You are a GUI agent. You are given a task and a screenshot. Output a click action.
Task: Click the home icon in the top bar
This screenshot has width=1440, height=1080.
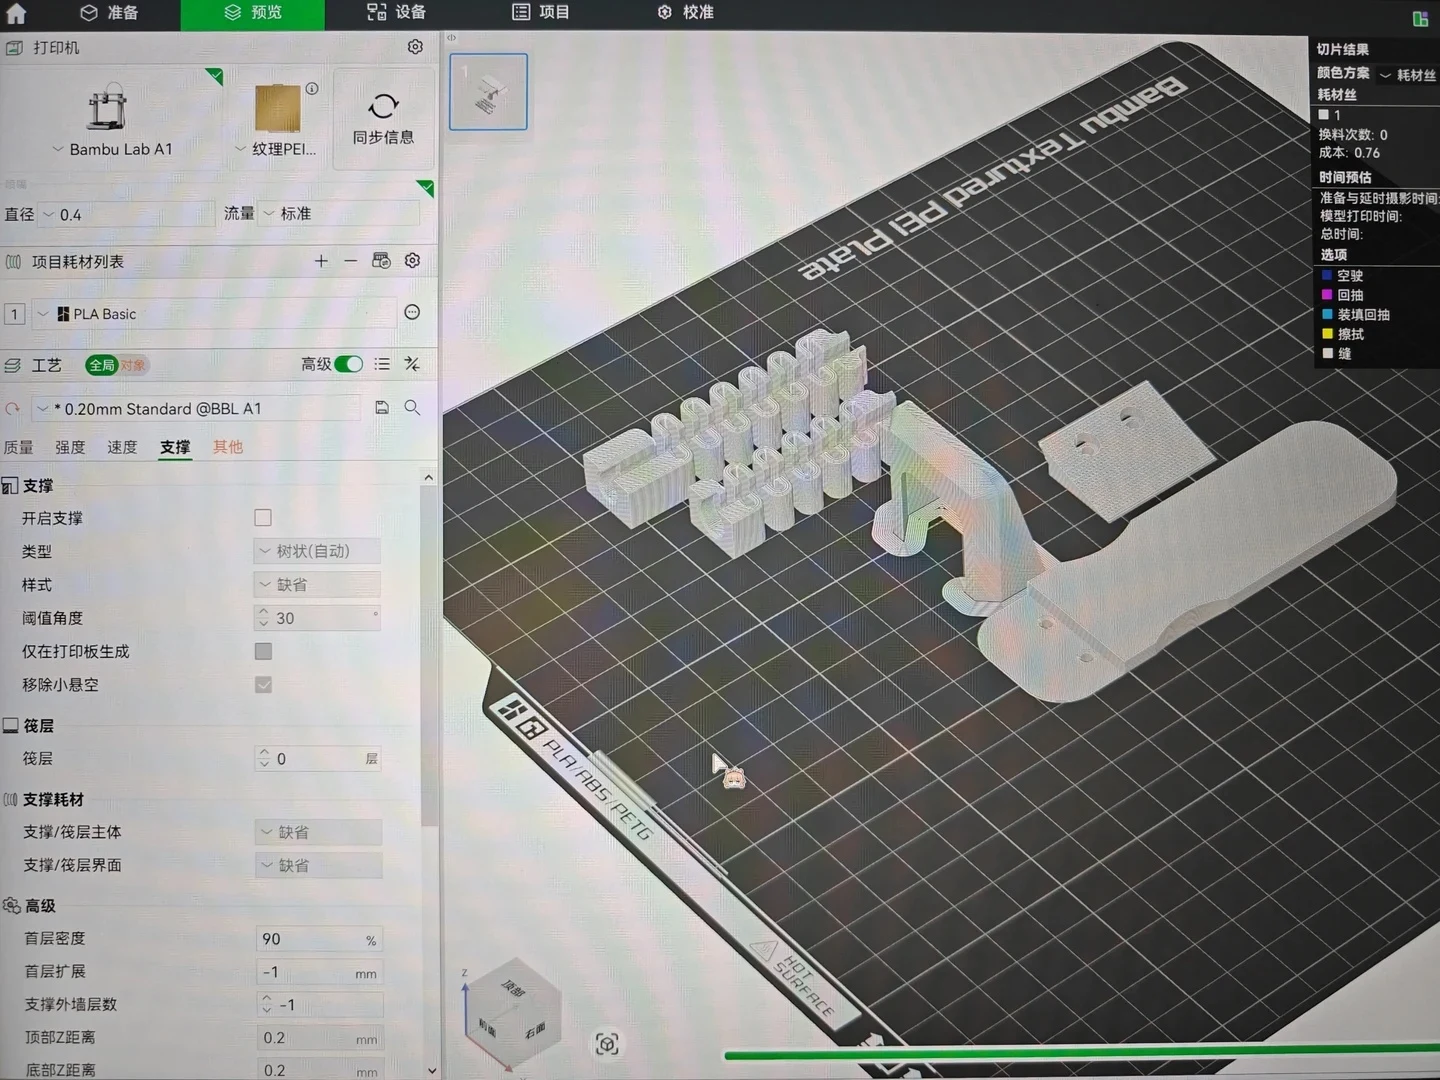(x=16, y=13)
